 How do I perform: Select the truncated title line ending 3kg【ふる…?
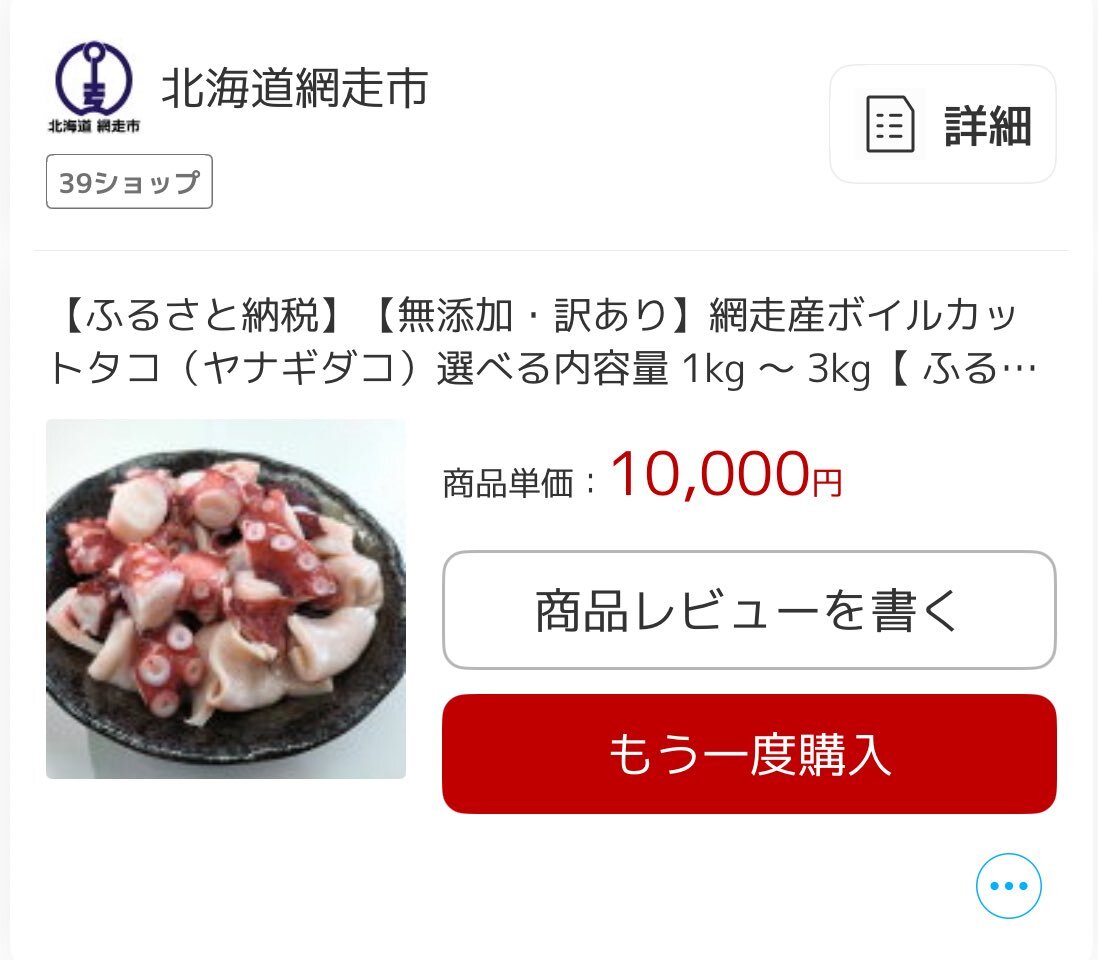click(543, 368)
